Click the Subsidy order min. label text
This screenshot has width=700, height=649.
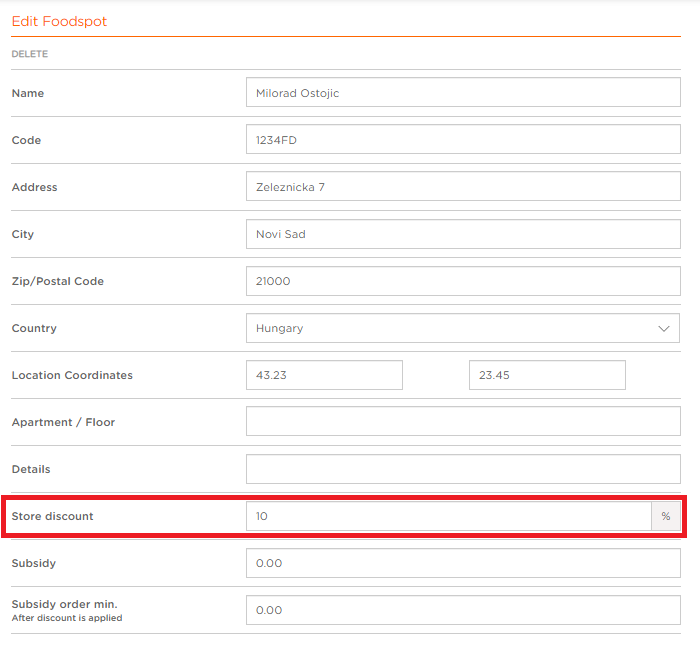[64, 604]
